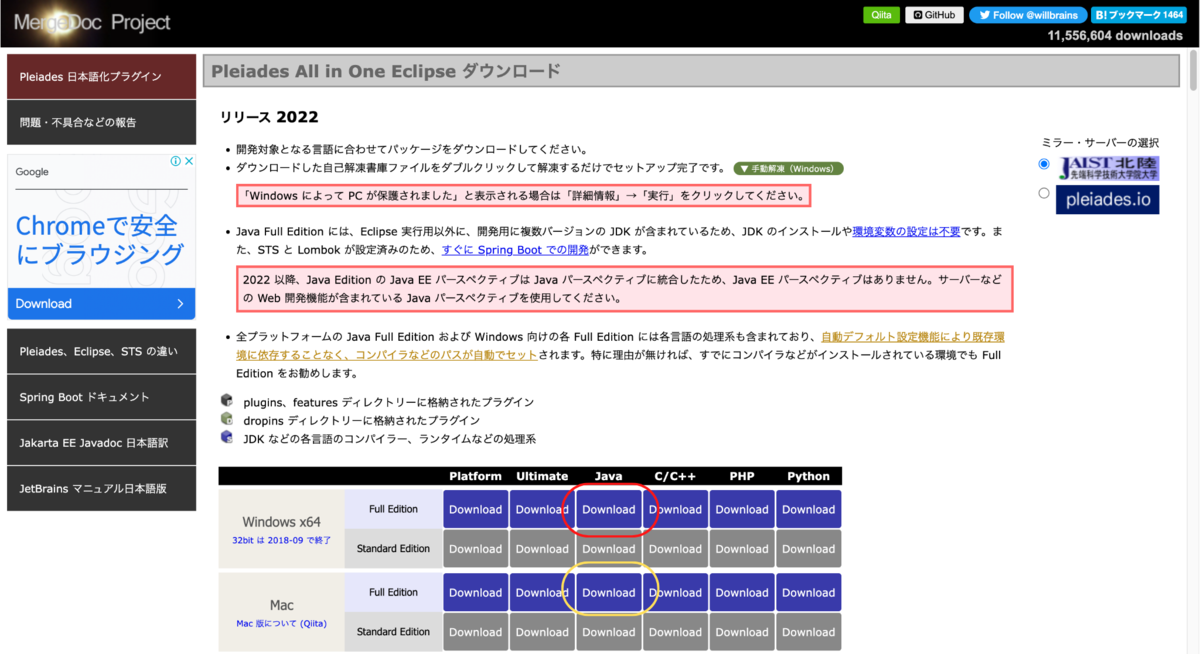The height and width of the screenshot is (654, 1200).
Task: Open 問題・不具合などの報告 sidebar item
Action: click(x=101, y=122)
